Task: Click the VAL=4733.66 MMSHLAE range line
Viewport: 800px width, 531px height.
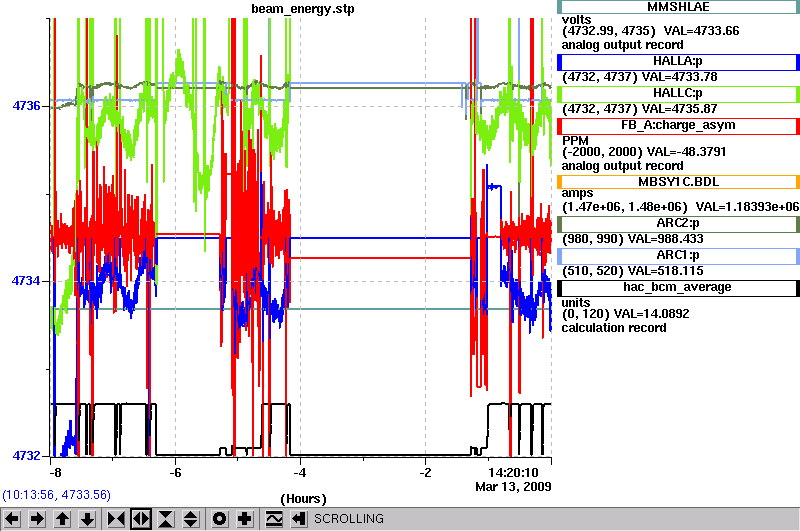Action: coord(651,31)
